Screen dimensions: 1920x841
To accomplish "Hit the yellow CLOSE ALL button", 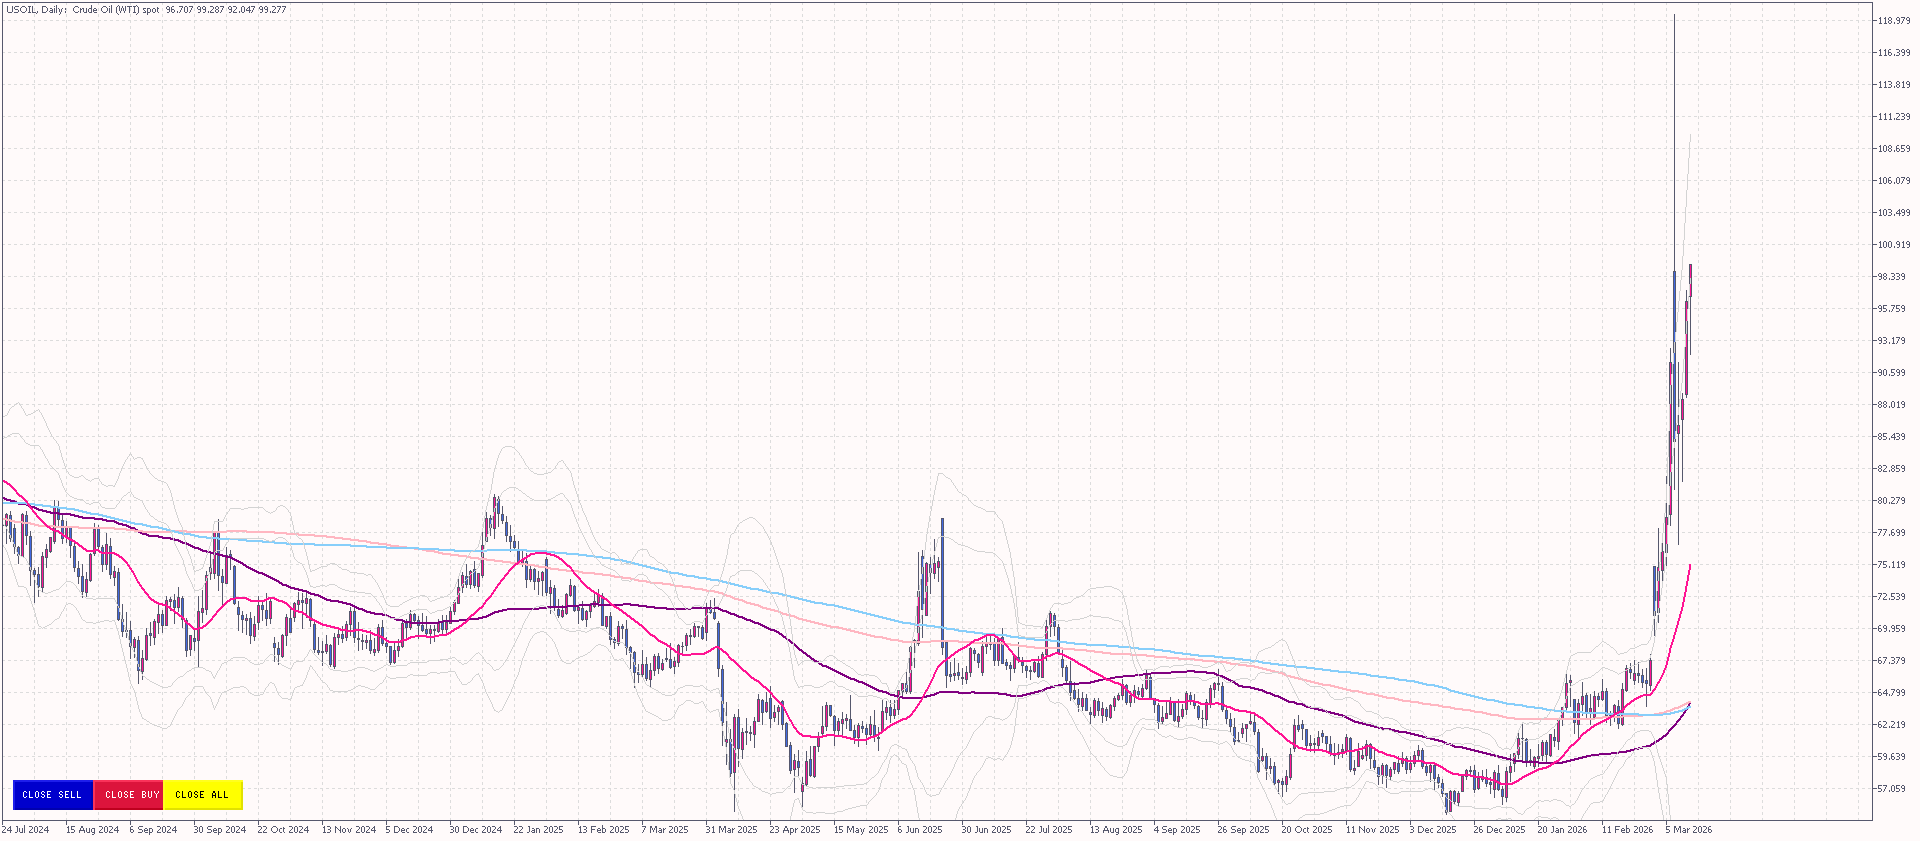I will pos(202,795).
